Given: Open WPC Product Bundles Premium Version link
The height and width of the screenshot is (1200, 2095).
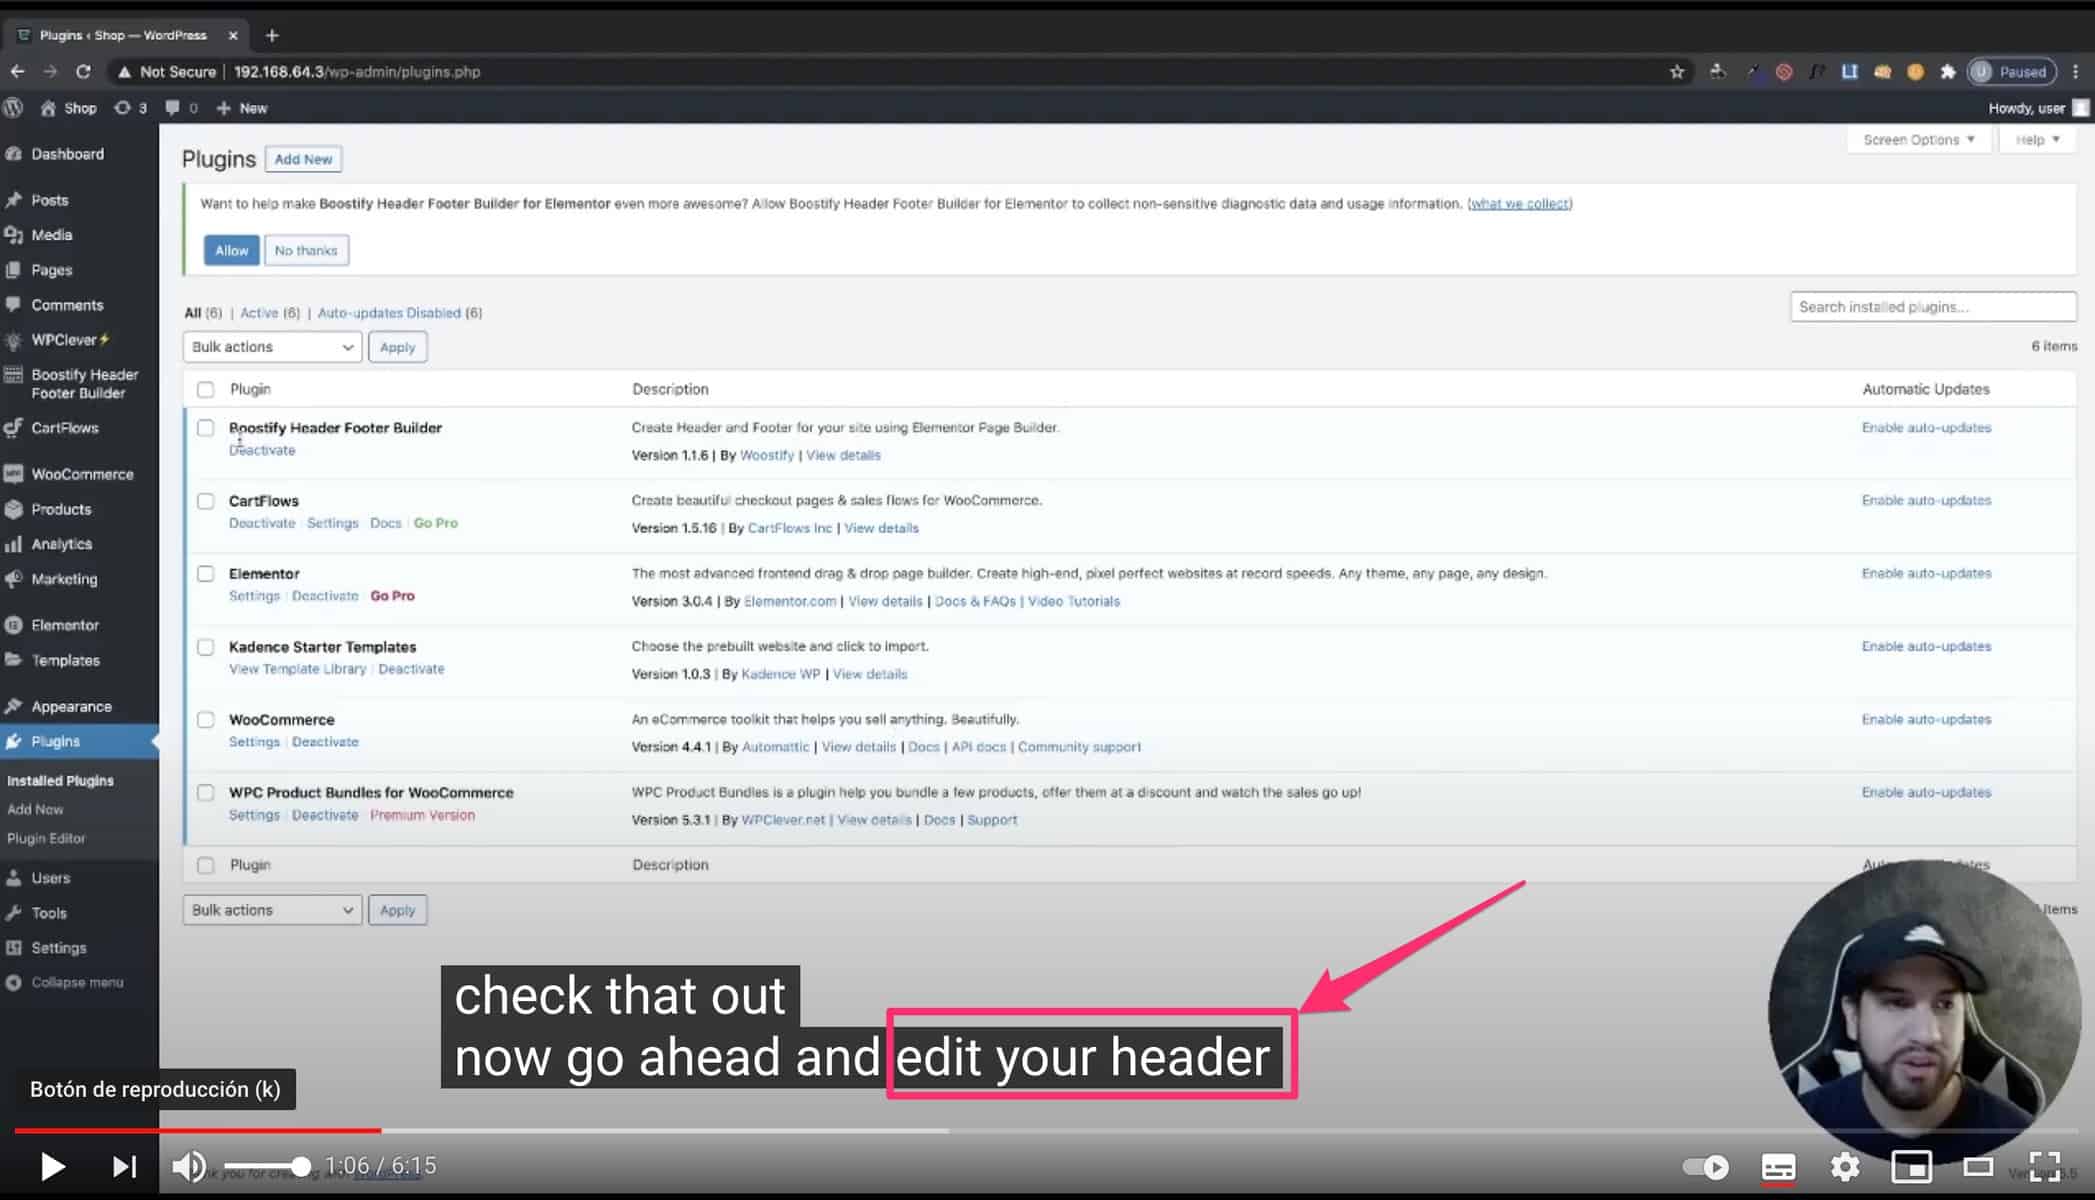Looking at the screenshot, I should pyautogui.click(x=422, y=815).
